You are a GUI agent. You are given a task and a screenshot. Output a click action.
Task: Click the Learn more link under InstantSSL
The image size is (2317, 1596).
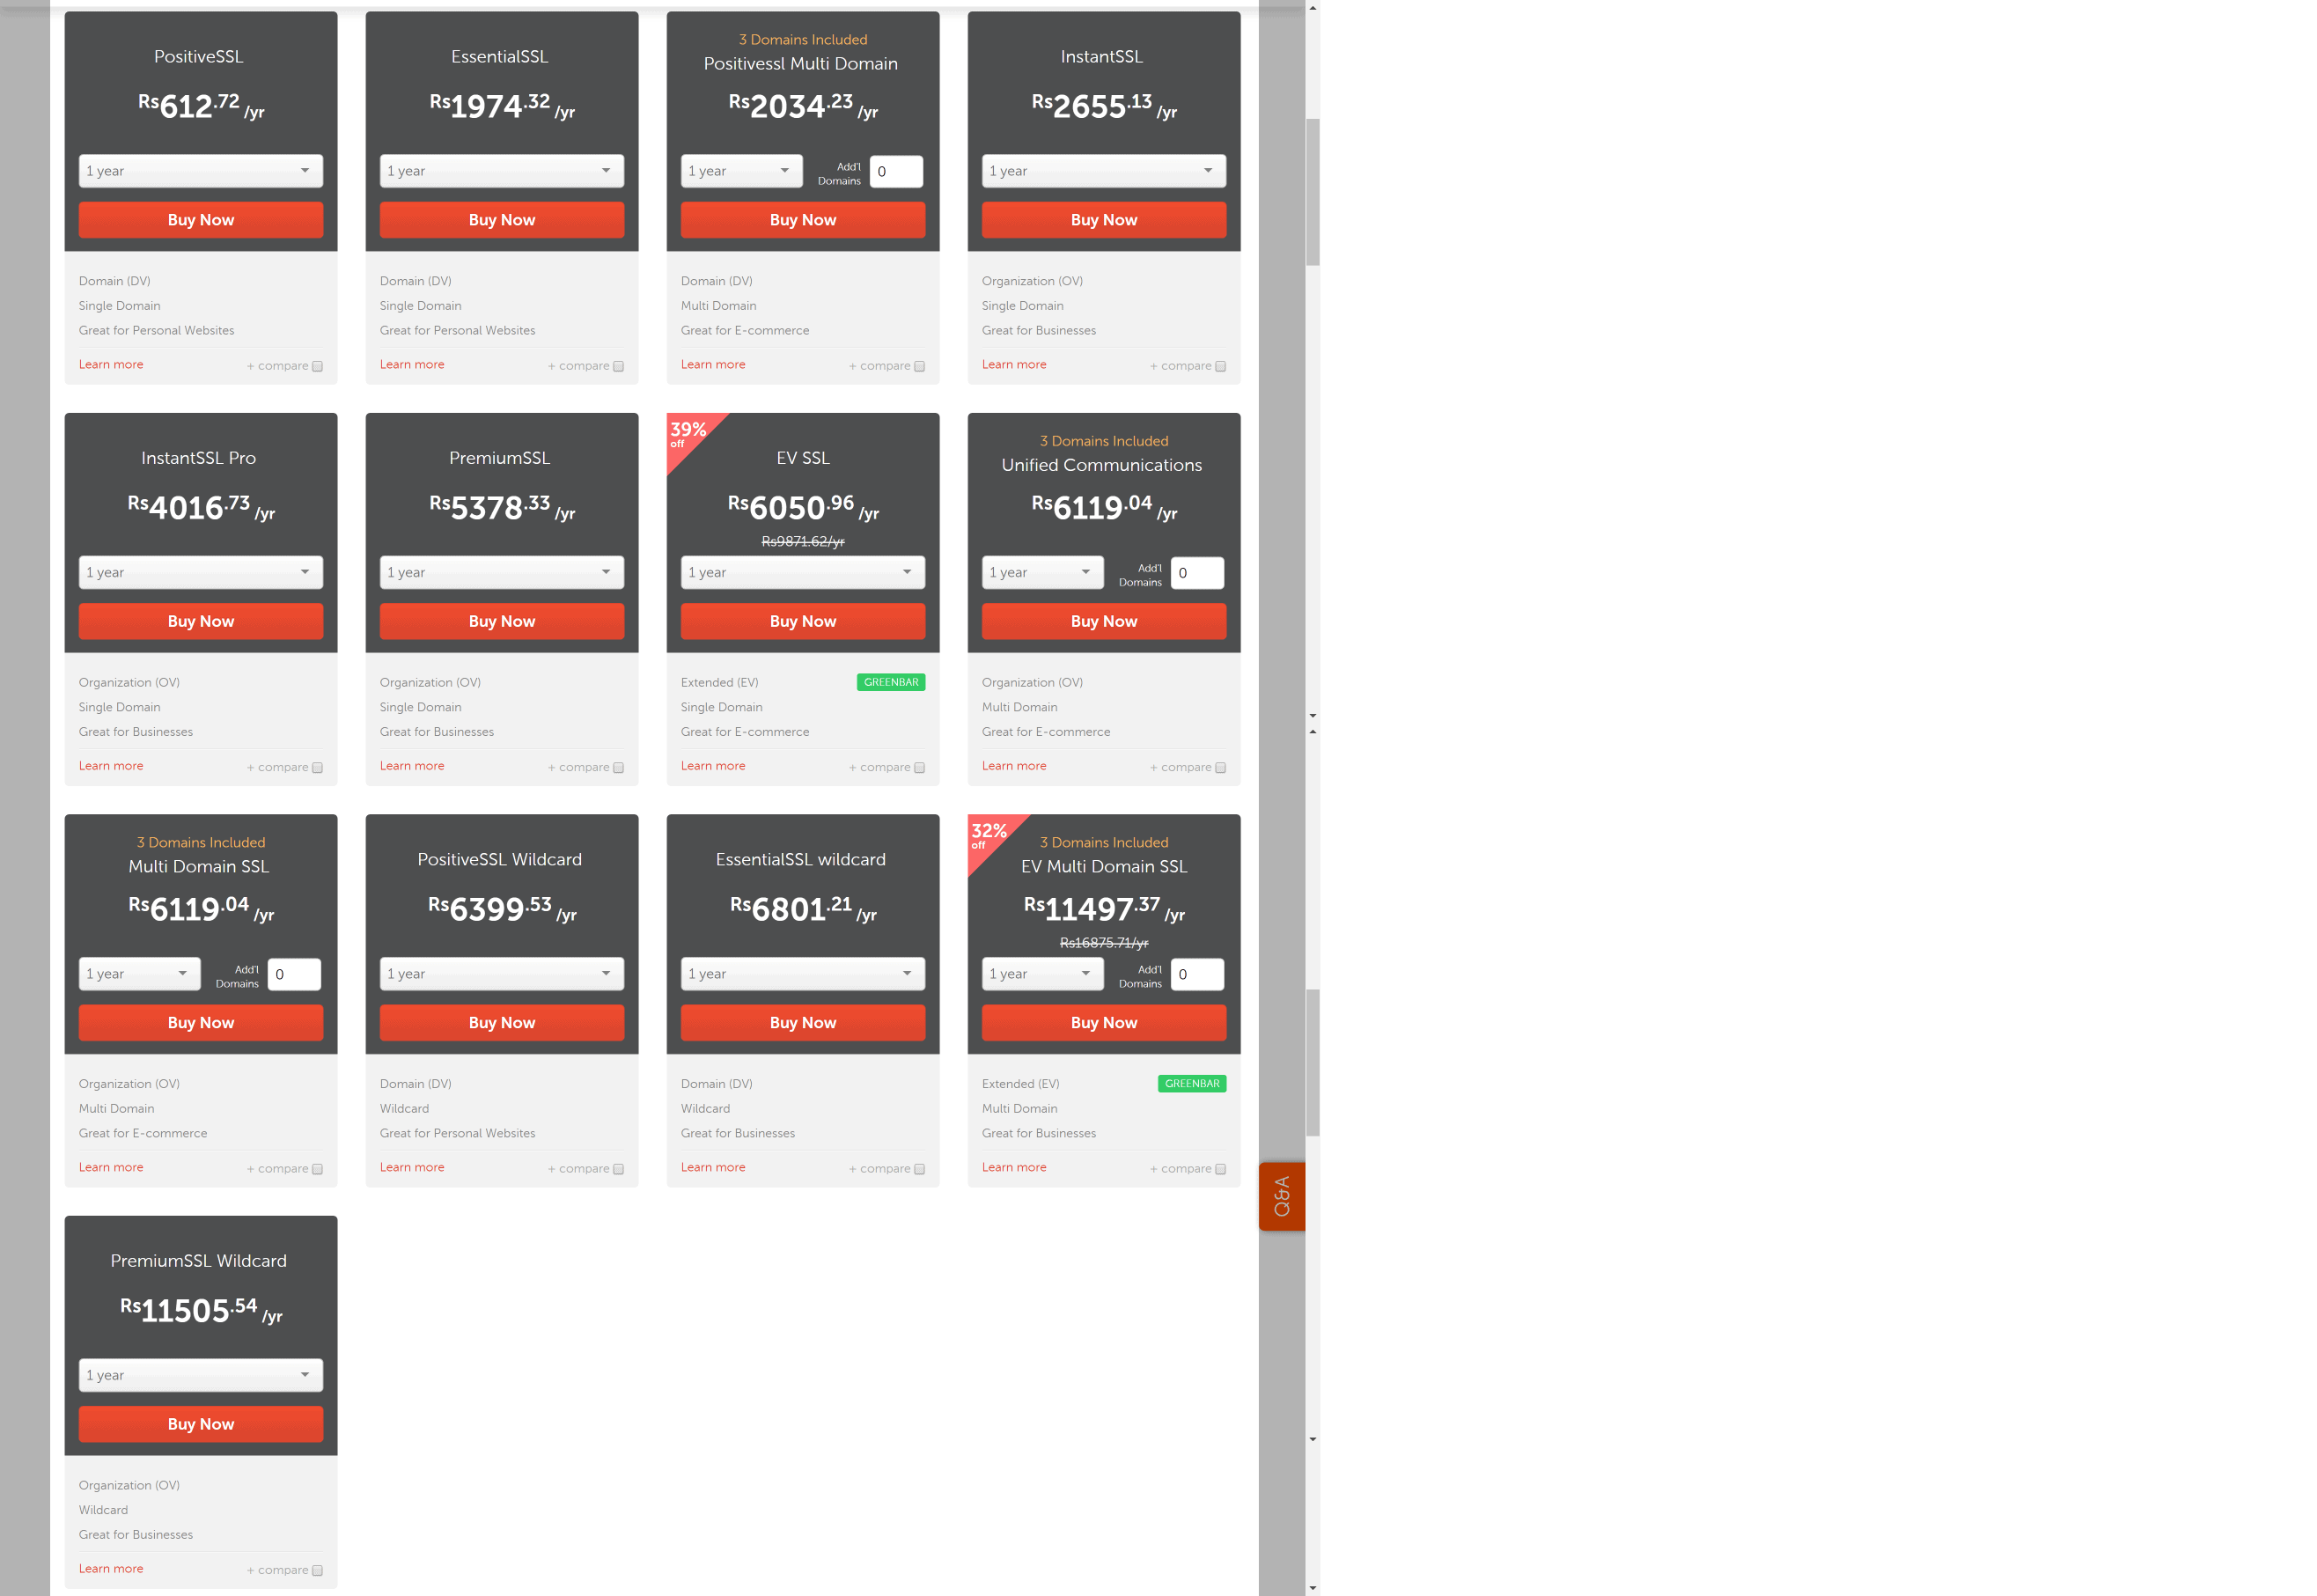[x=1012, y=364]
